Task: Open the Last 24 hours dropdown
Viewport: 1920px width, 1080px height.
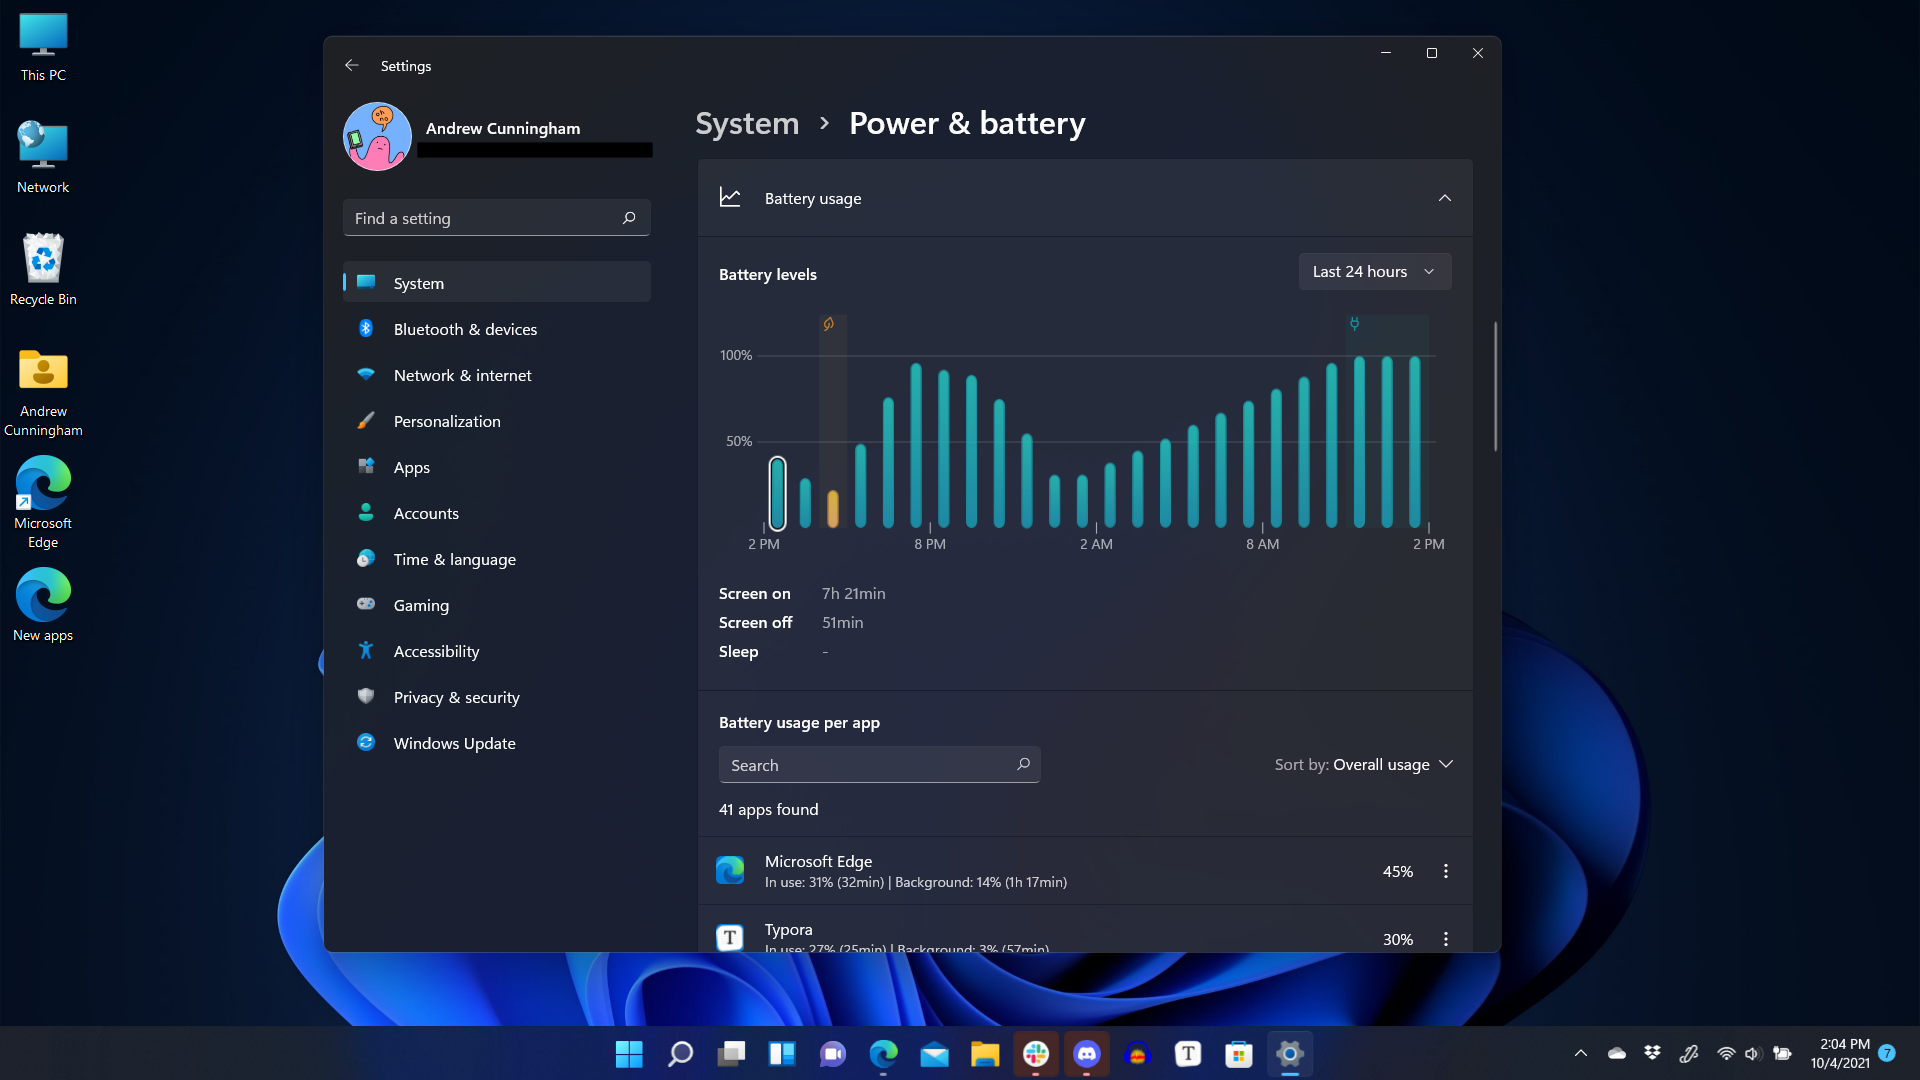Action: (1375, 272)
